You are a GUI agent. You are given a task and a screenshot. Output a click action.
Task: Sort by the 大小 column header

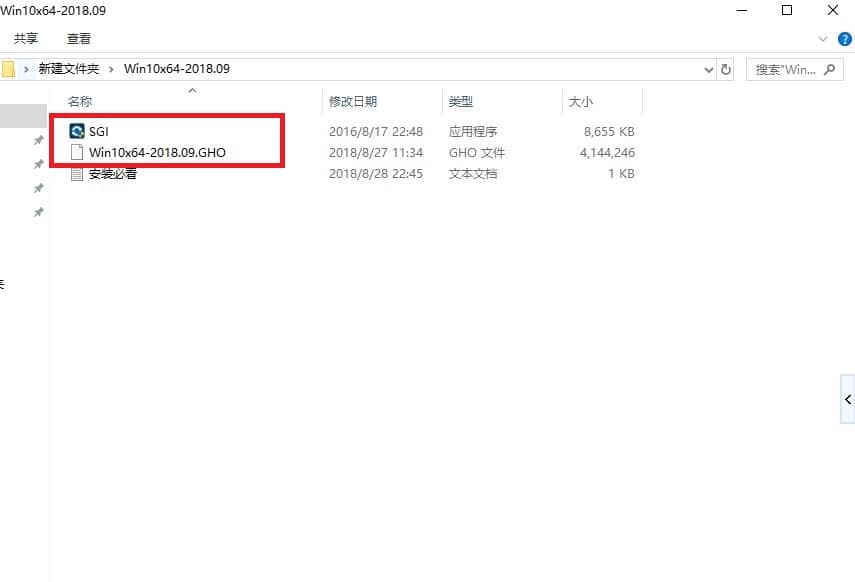(x=580, y=102)
